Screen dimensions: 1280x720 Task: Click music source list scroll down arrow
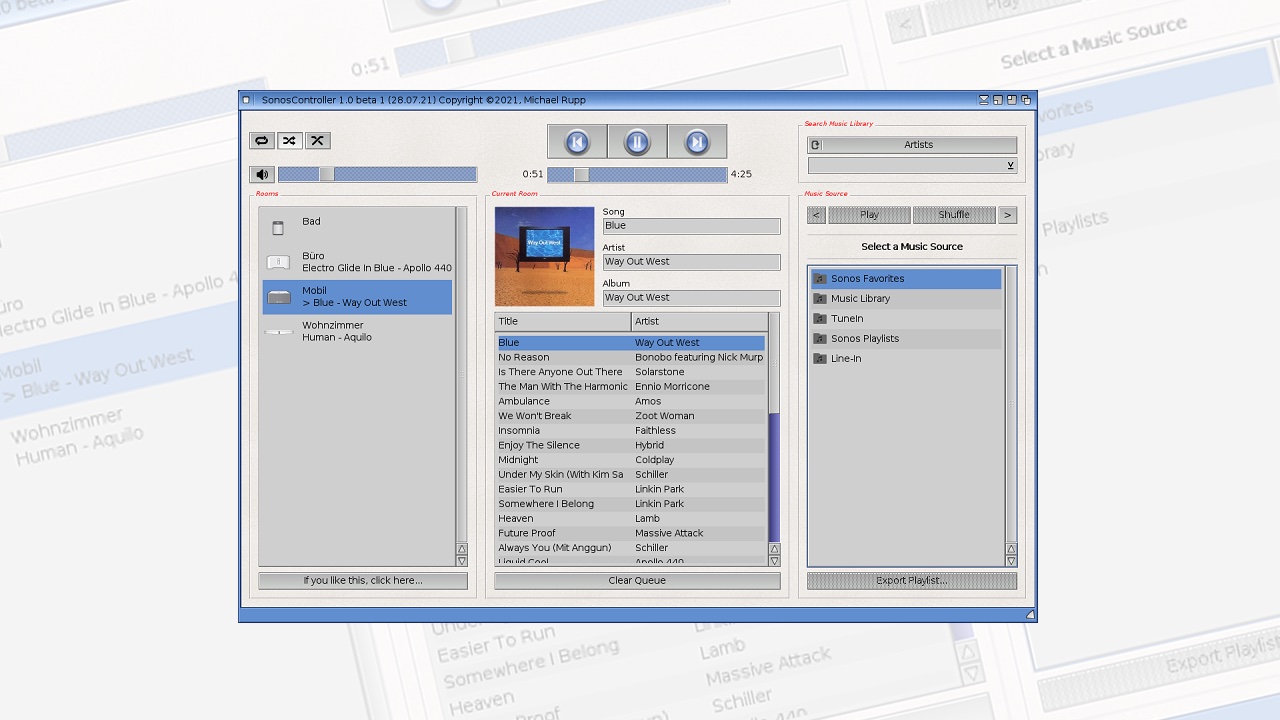coord(1011,561)
